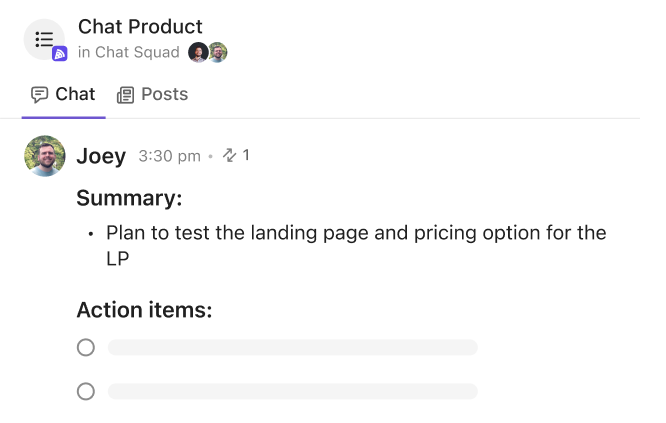
Task: Switch to the Chat tab
Action: tap(63, 94)
